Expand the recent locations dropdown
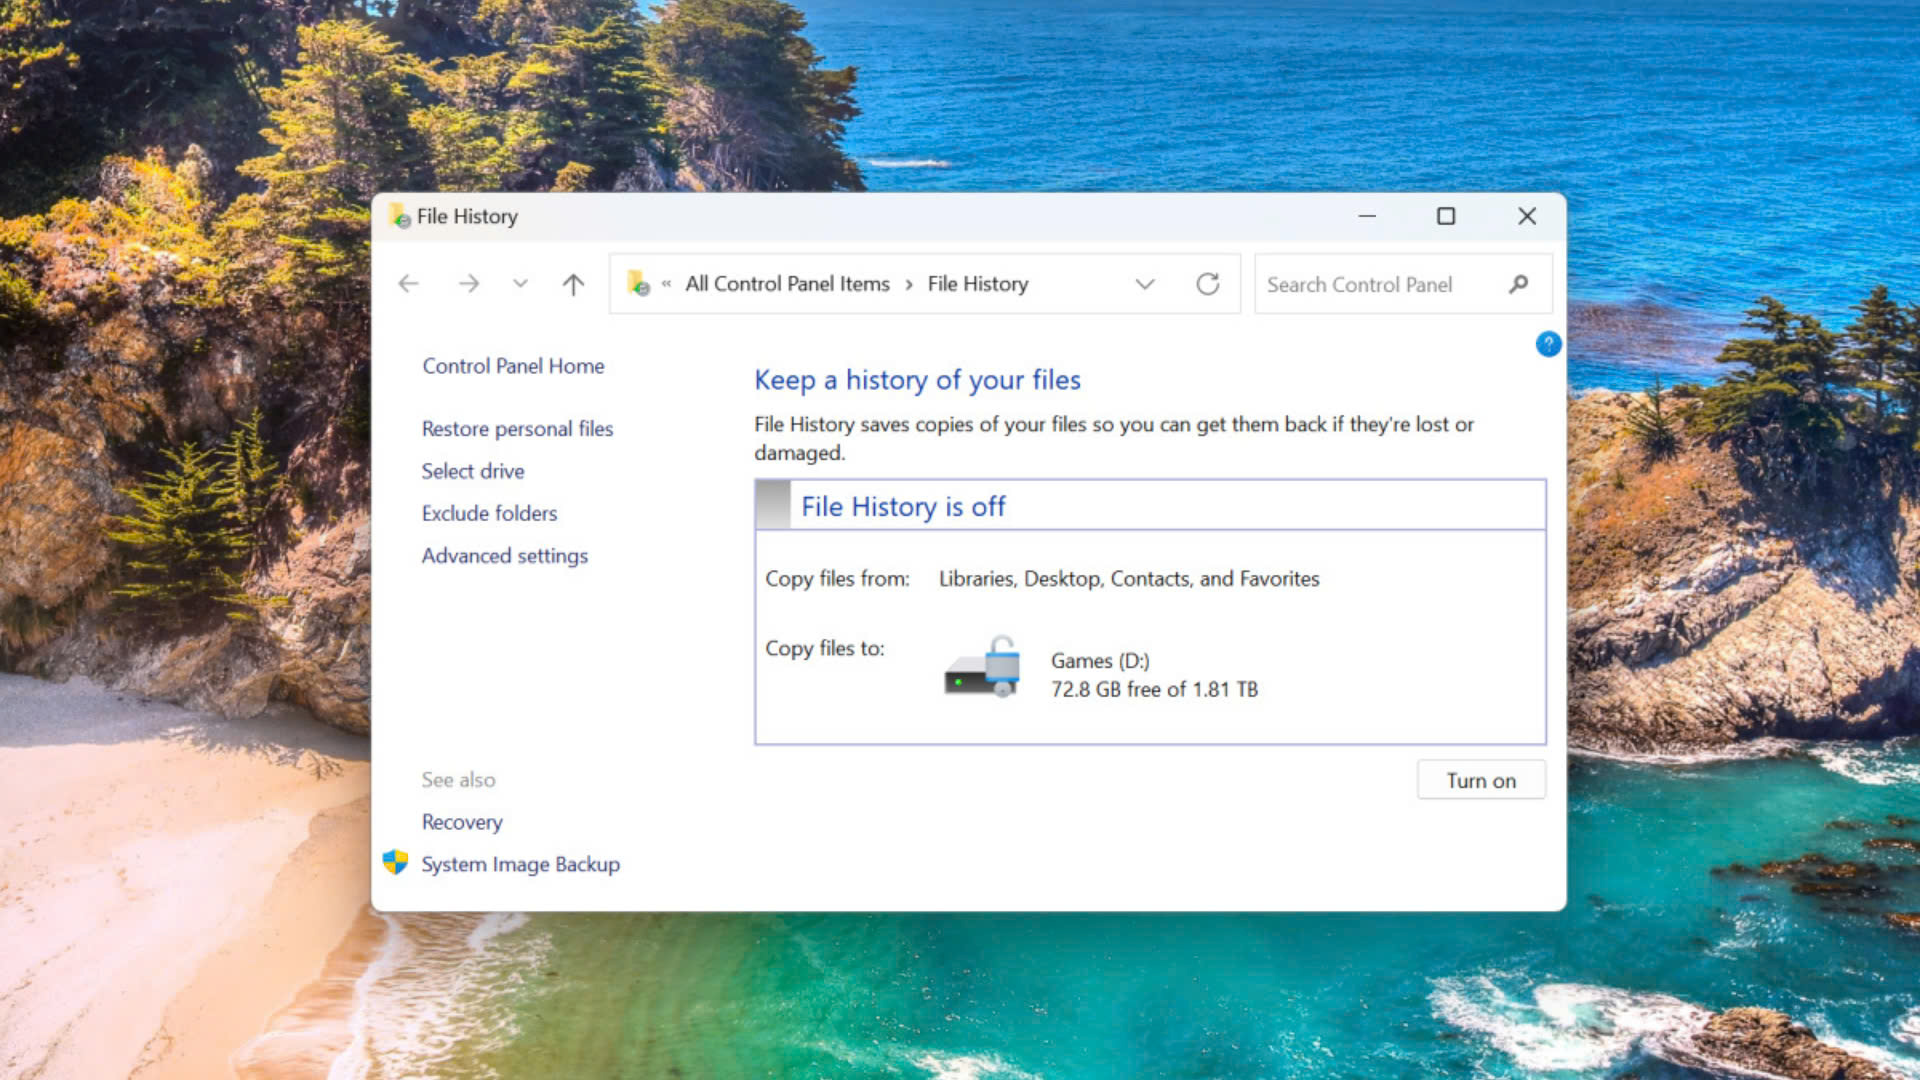 pos(520,284)
